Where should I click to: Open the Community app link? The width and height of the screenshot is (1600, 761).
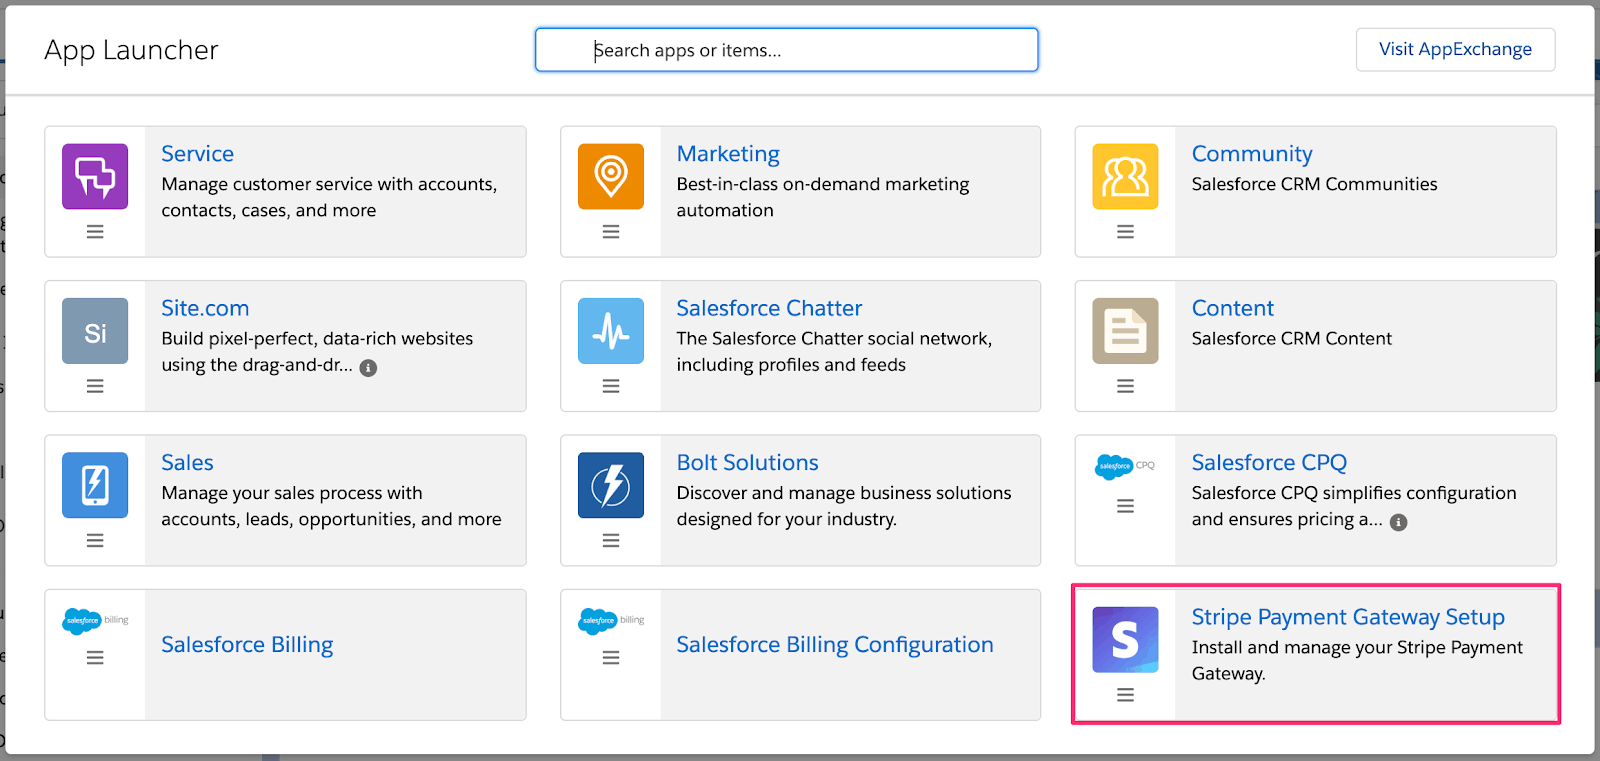click(x=1252, y=154)
